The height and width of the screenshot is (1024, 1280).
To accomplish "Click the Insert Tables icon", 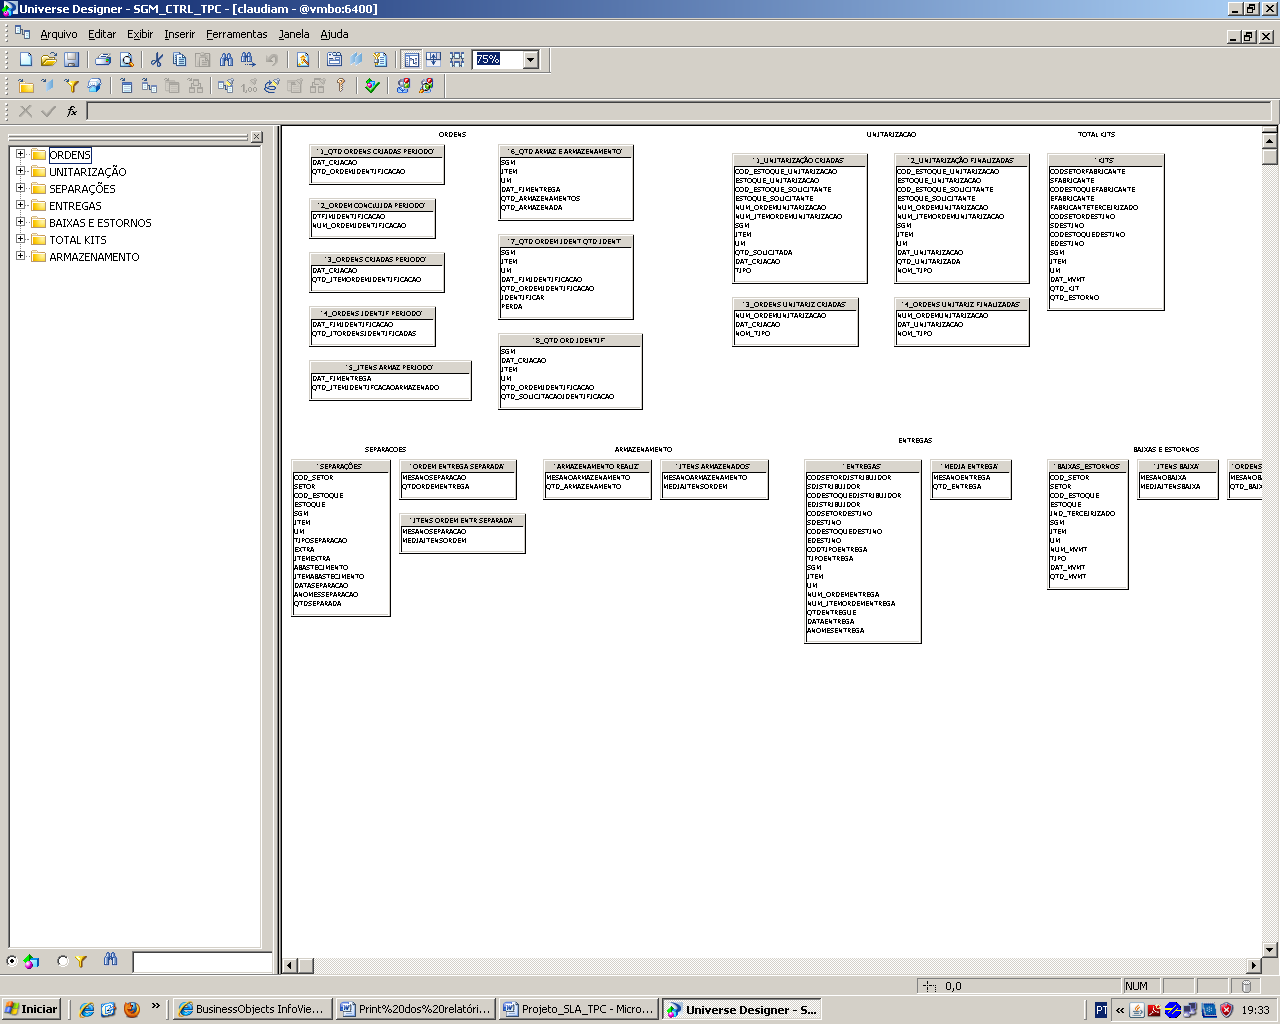I will tap(126, 86).
